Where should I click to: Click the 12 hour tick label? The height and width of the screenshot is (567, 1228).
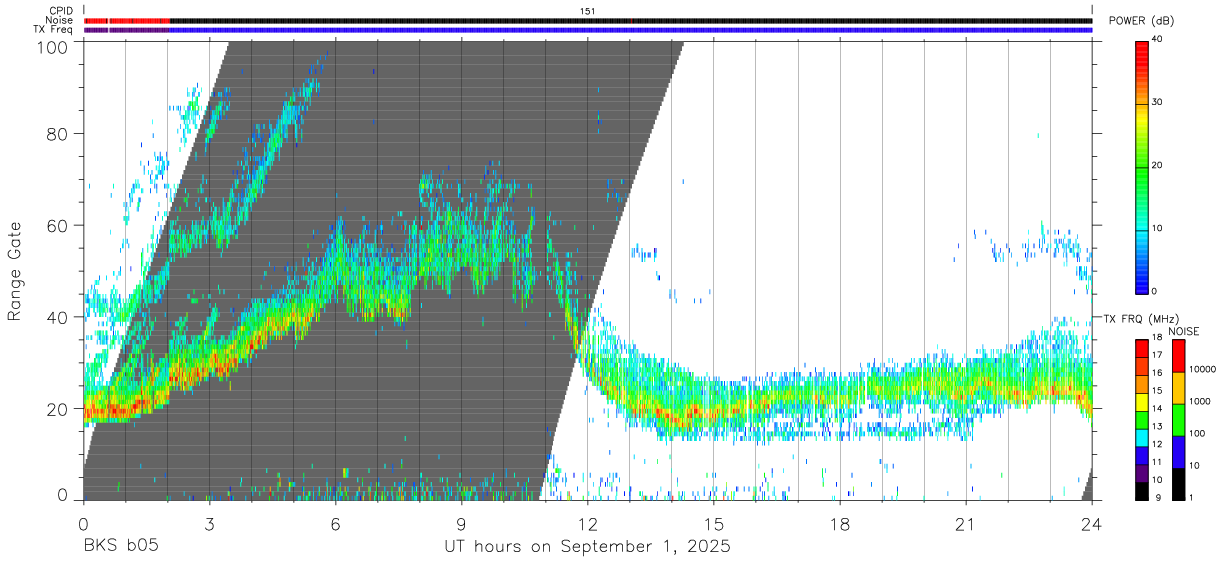pyautogui.click(x=587, y=523)
